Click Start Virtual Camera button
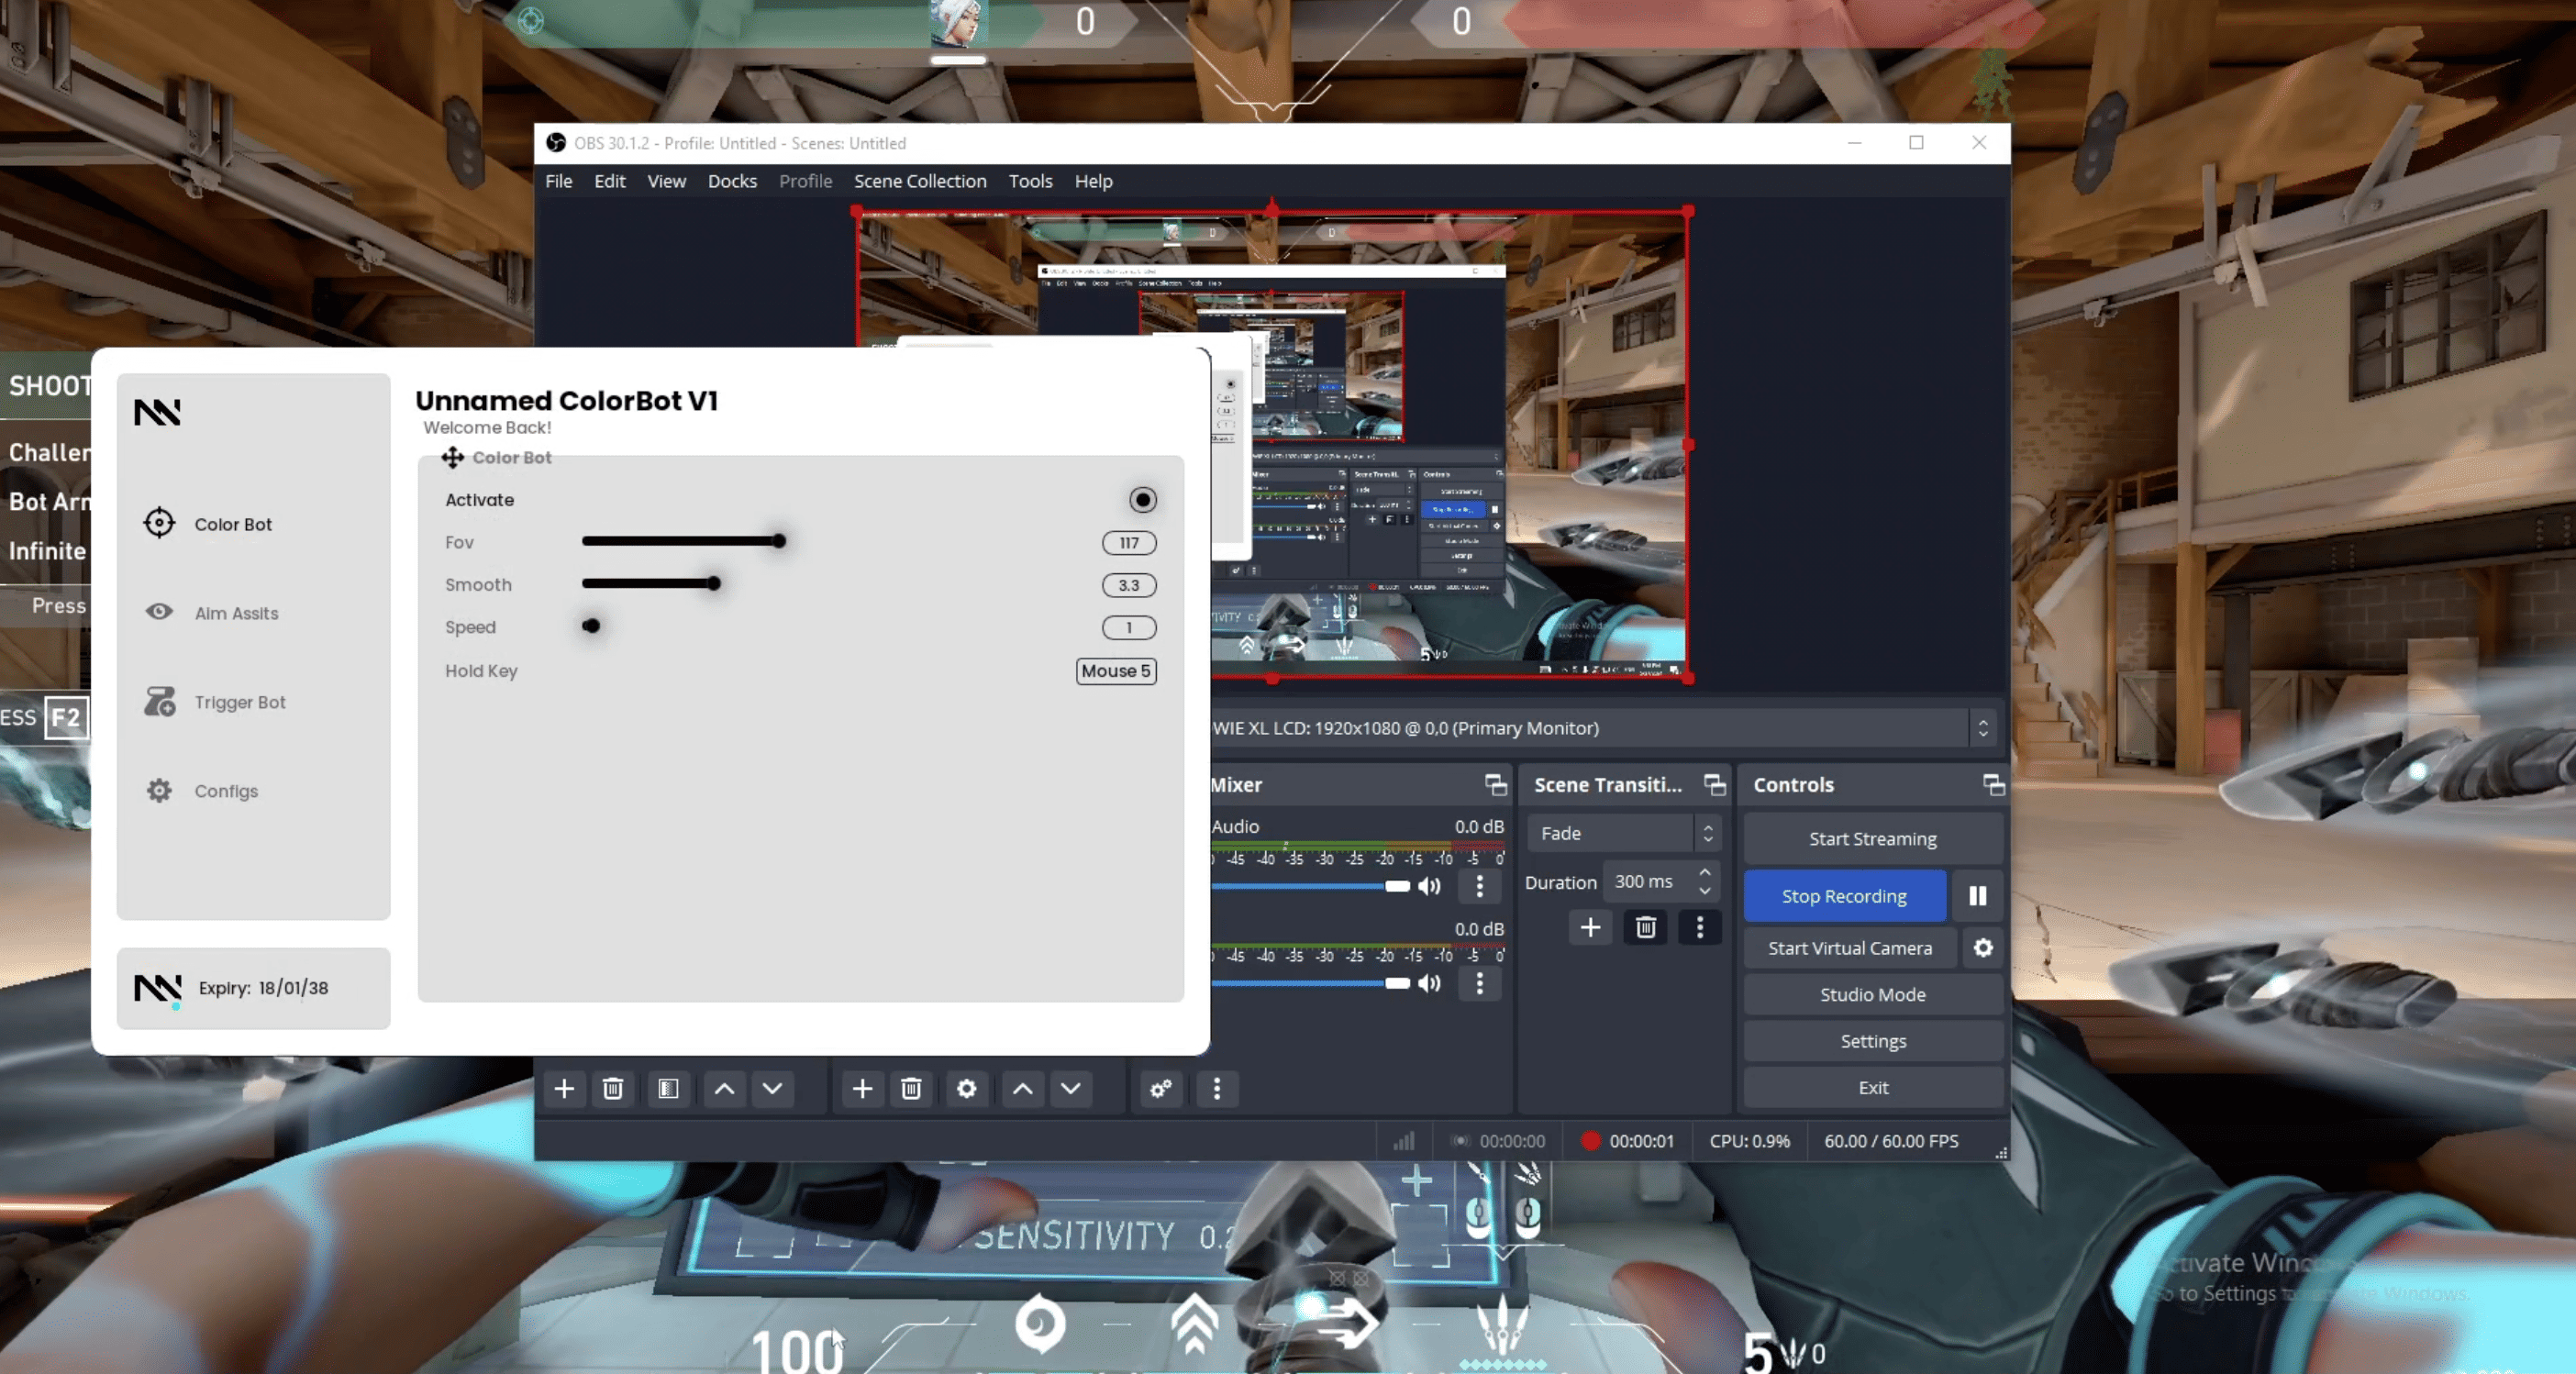Image resolution: width=2576 pixels, height=1374 pixels. tap(1850, 948)
